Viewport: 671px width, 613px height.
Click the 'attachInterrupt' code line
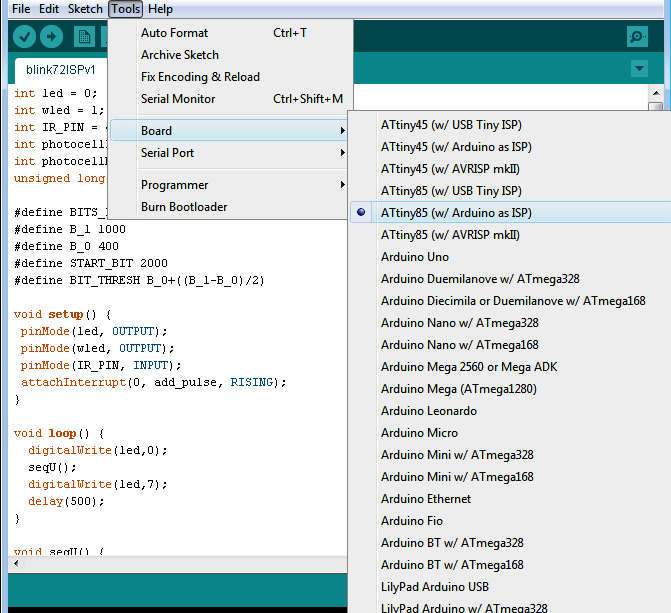[x=154, y=382]
